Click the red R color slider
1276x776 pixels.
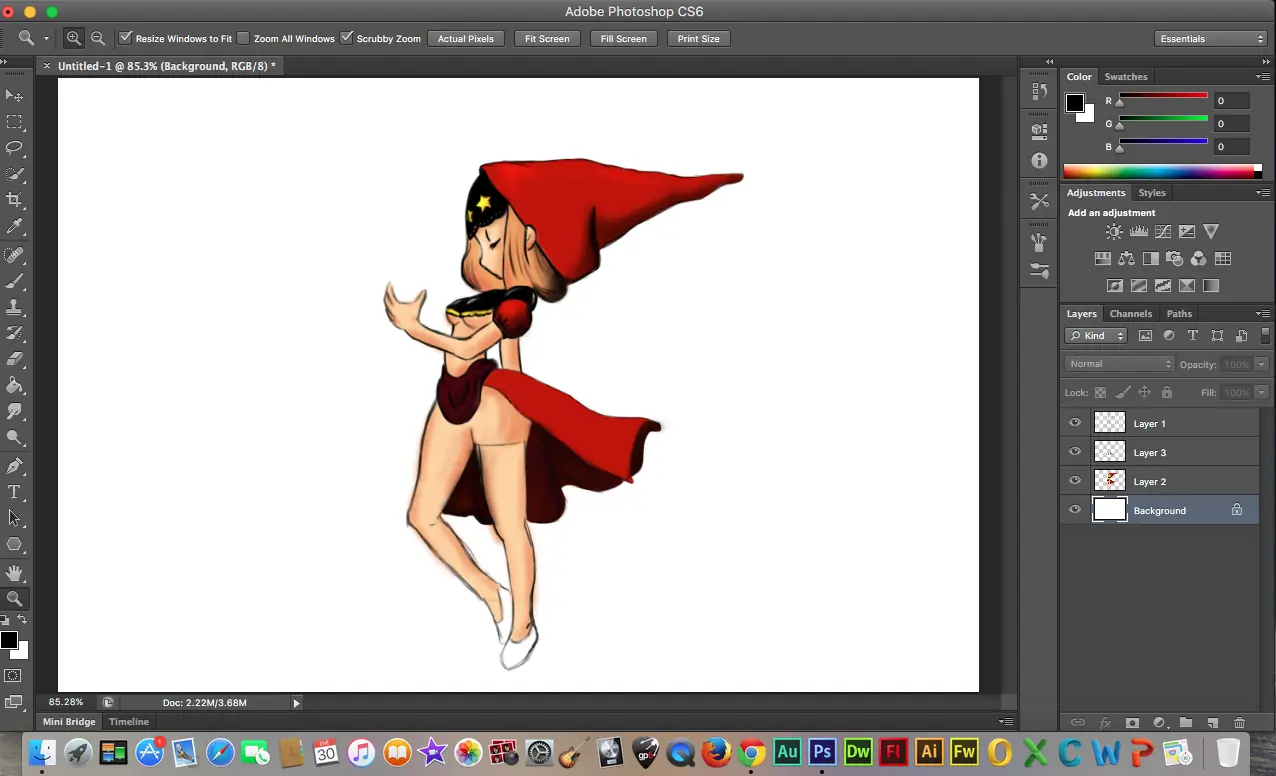click(x=1163, y=96)
